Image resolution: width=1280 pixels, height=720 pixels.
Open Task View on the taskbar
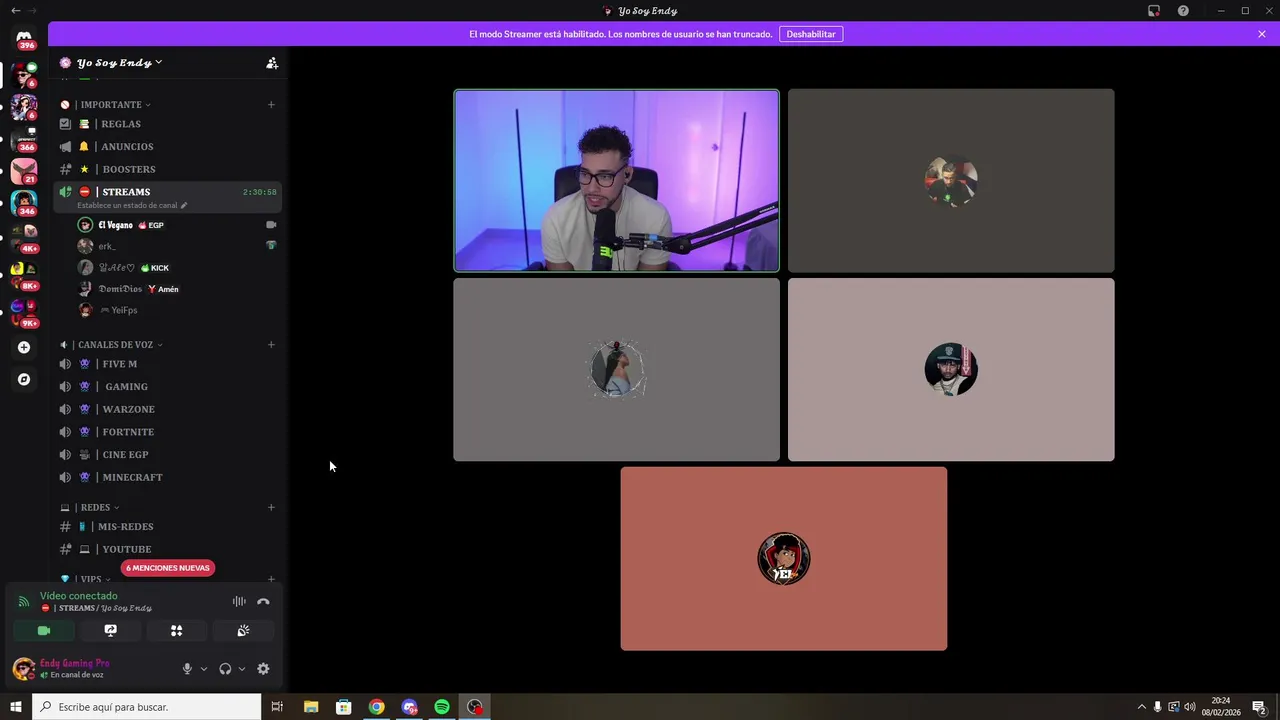[x=277, y=707]
